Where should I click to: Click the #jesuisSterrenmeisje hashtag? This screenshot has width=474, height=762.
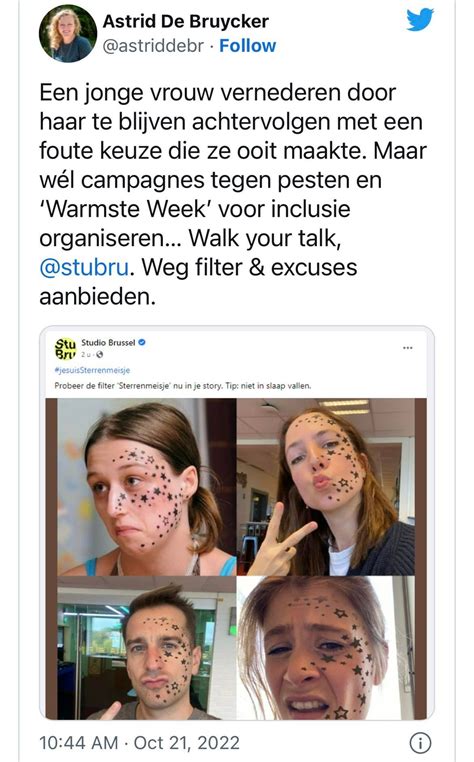(92, 370)
